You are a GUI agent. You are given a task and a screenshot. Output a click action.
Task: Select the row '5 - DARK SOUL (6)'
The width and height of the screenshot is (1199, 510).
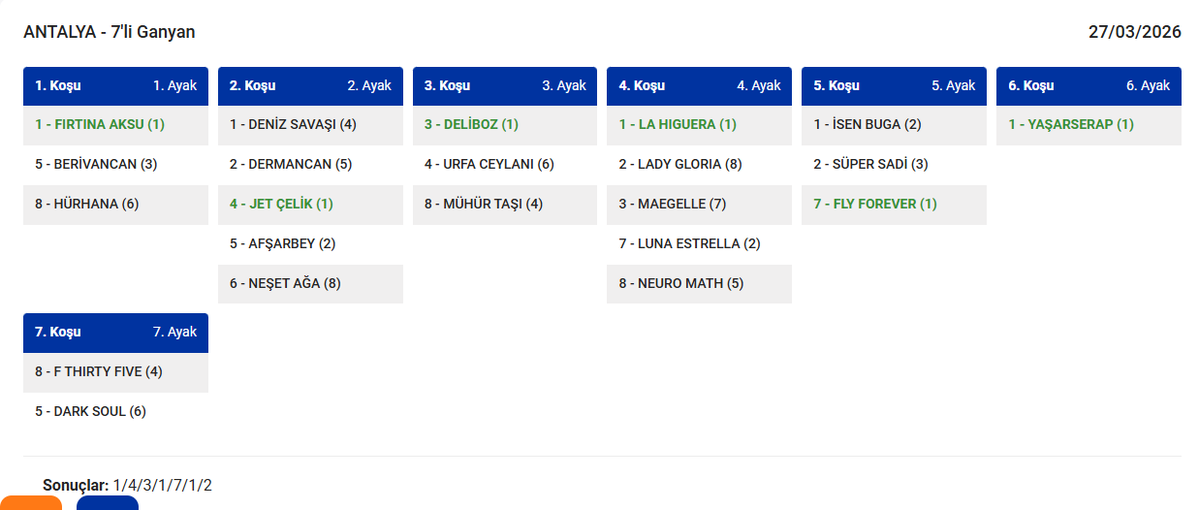click(115, 412)
